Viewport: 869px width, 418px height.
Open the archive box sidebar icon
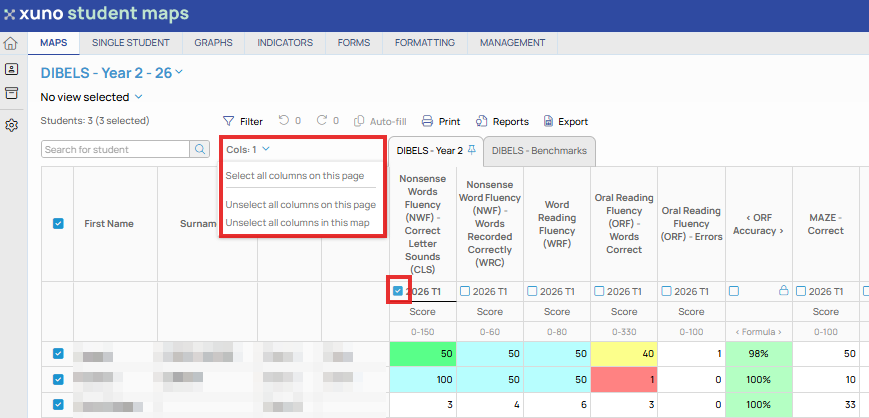click(11, 93)
